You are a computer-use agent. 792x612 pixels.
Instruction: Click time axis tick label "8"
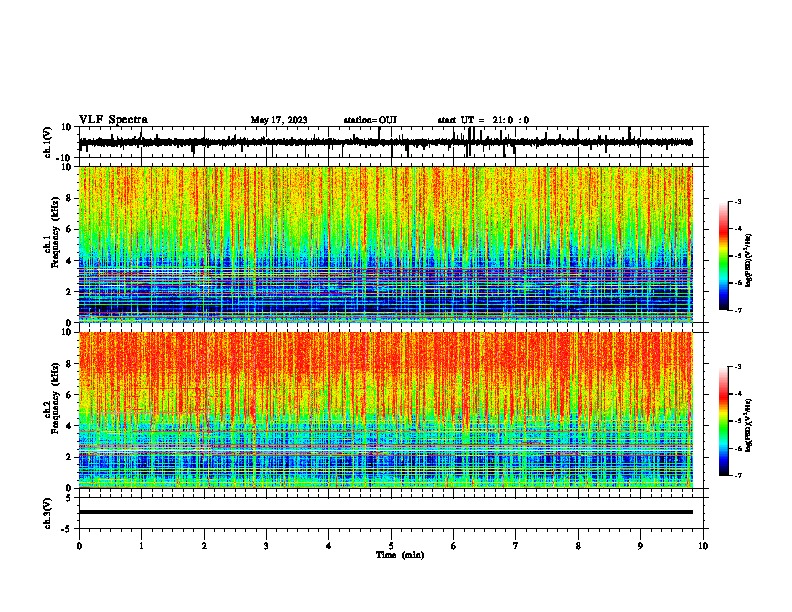(578, 546)
